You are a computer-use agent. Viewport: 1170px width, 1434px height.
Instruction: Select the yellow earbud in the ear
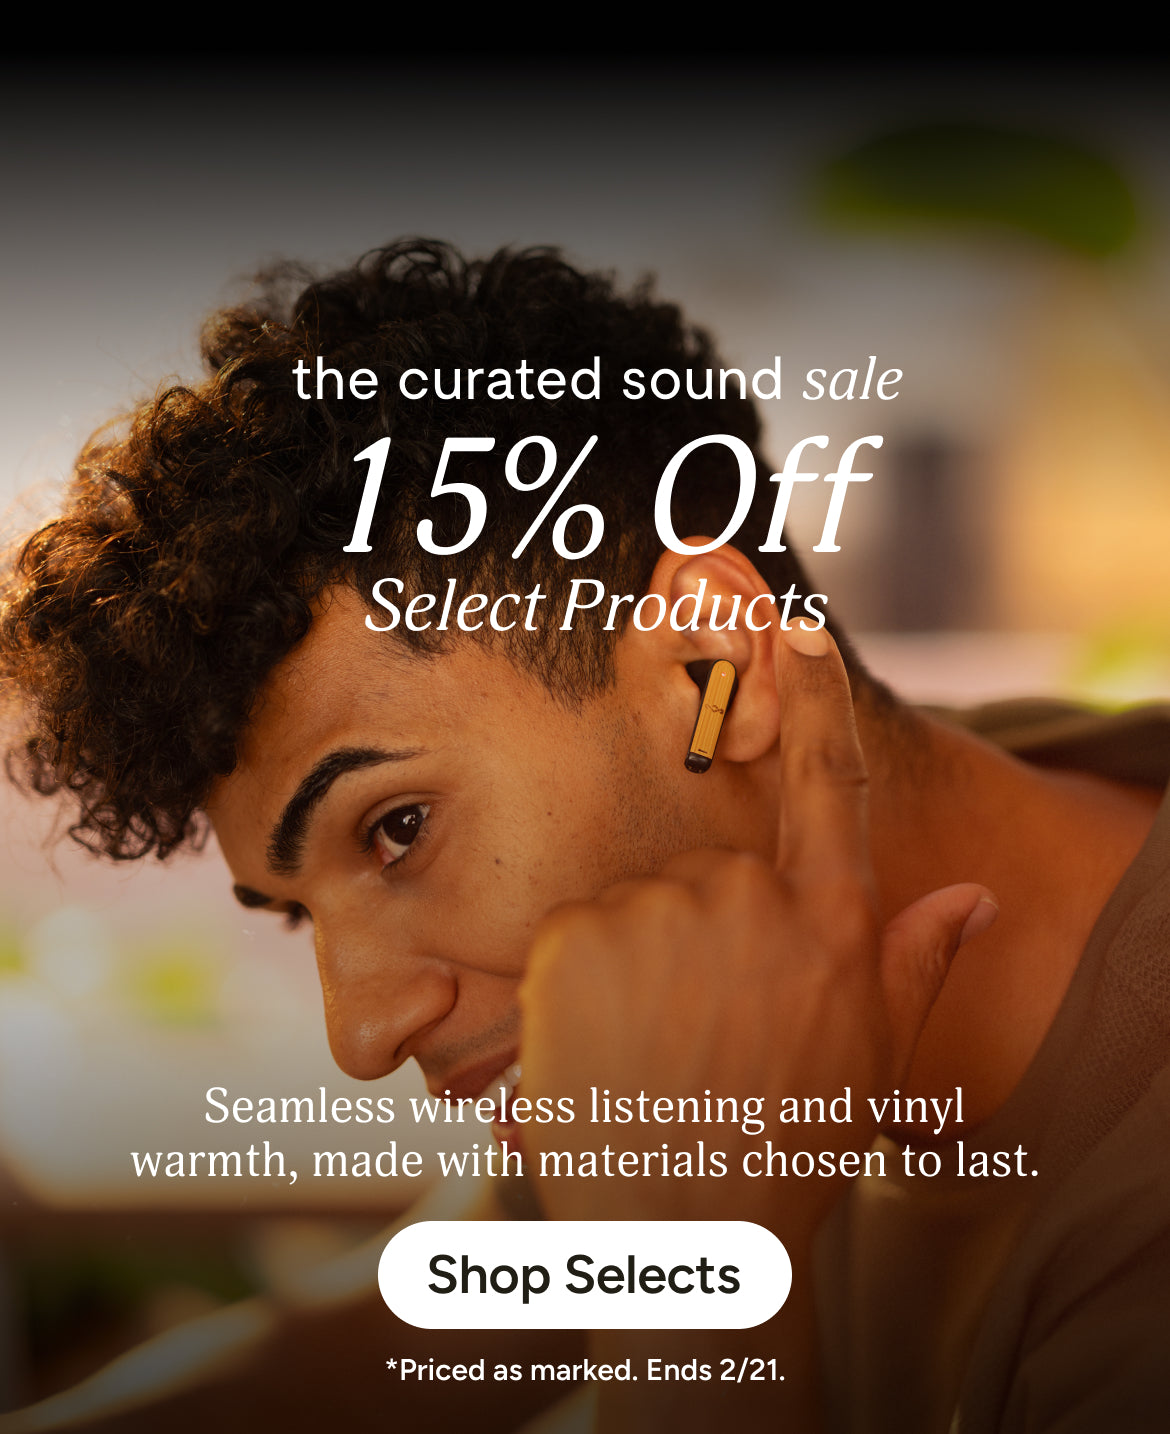[711, 715]
